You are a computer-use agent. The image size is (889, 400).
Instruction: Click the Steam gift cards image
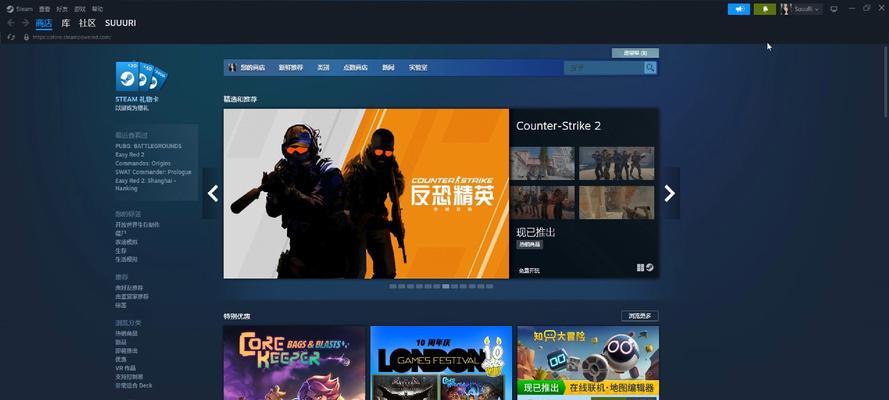[x=141, y=76]
